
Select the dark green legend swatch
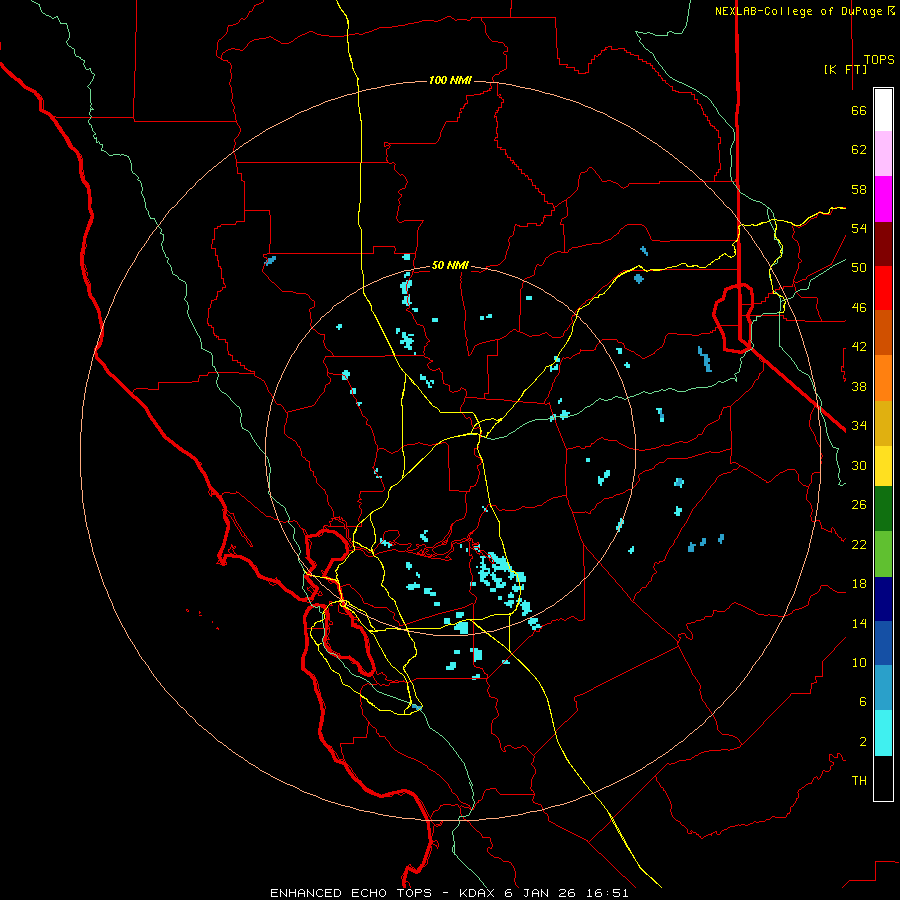pos(883,509)
